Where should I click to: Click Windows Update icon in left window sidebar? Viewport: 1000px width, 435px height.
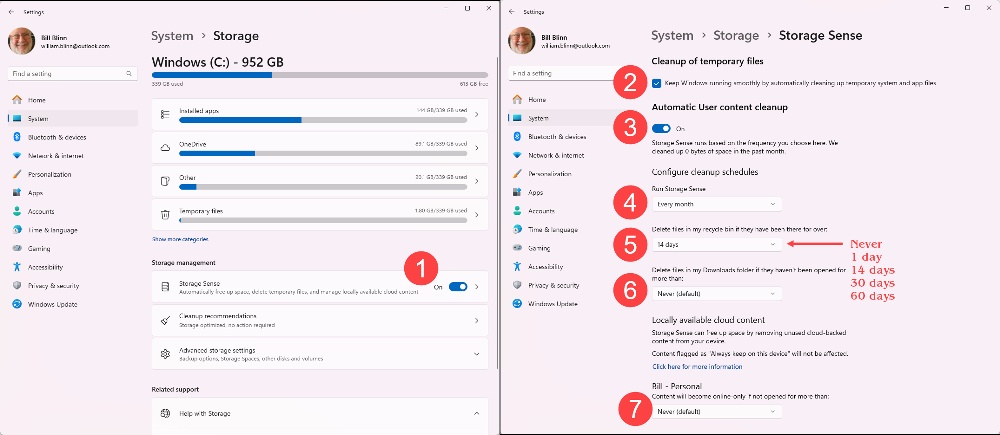point(17,304)
